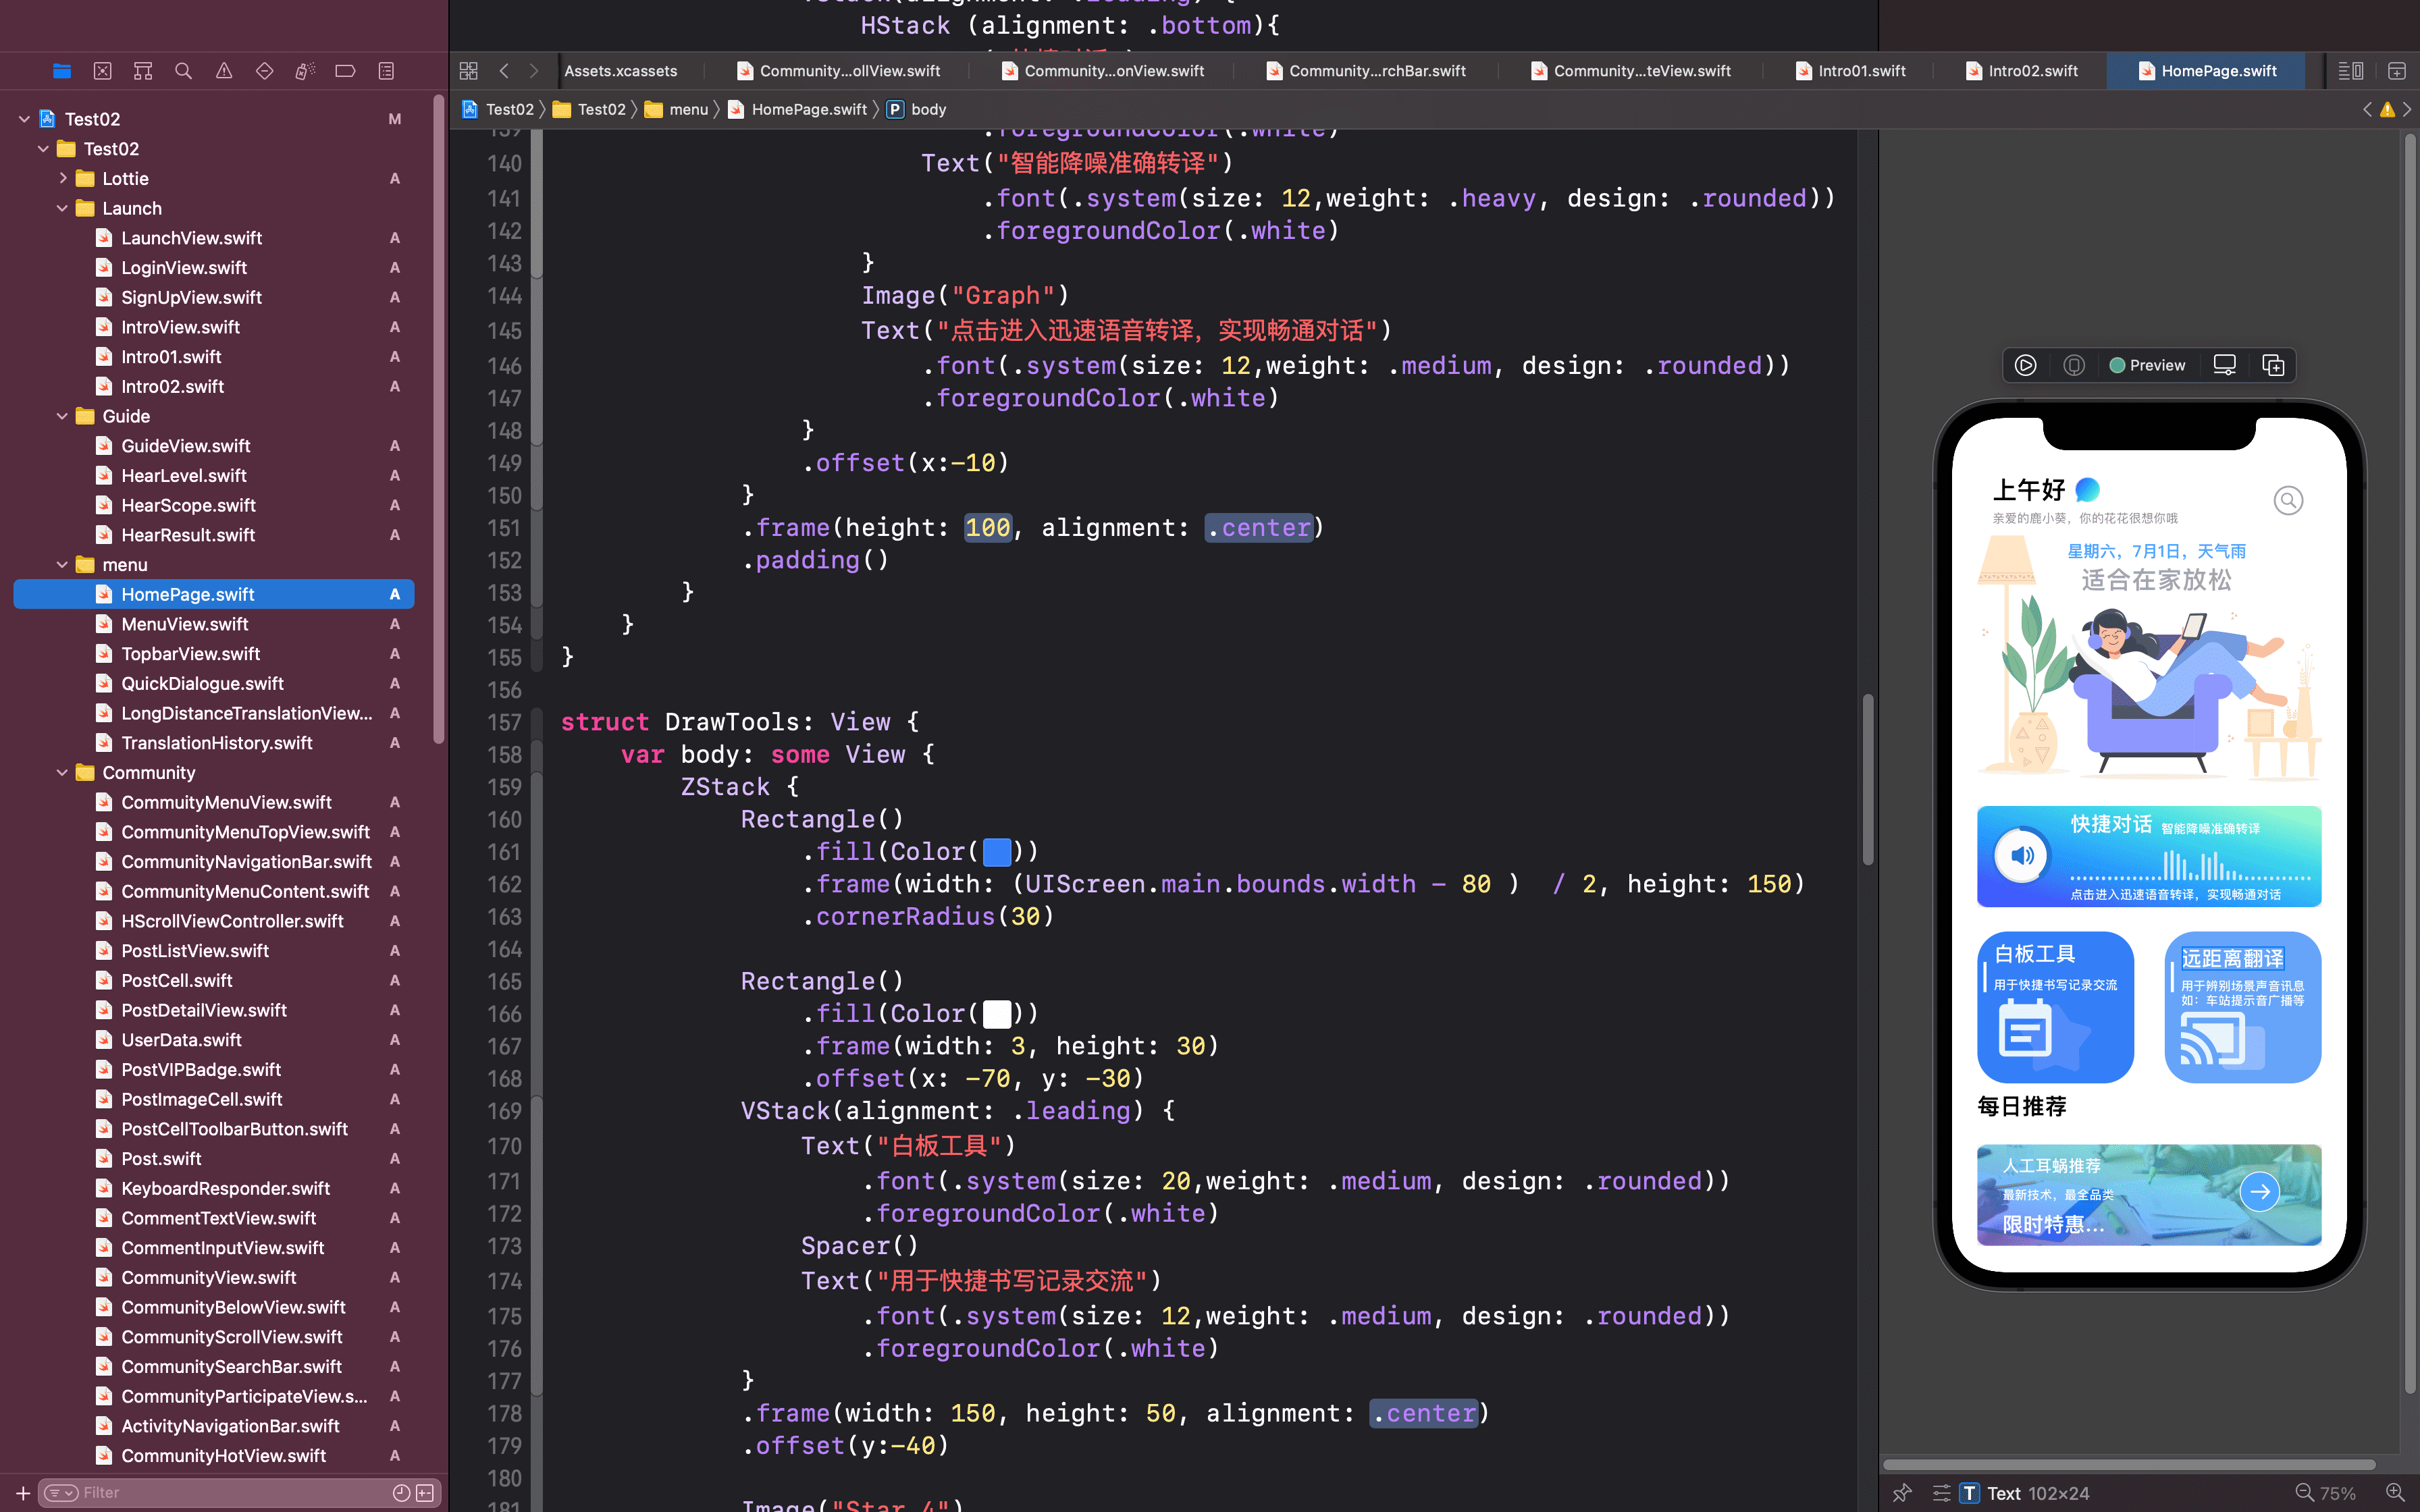Switch to the Assets.xcassets tab

(620, 71)
